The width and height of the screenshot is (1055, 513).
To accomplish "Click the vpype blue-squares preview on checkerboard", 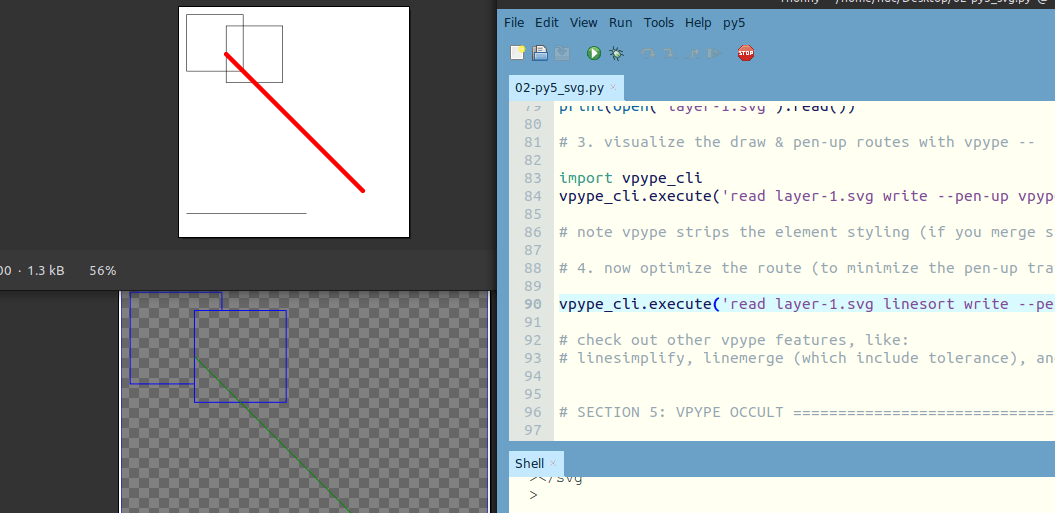I will (x=304, y=402).
